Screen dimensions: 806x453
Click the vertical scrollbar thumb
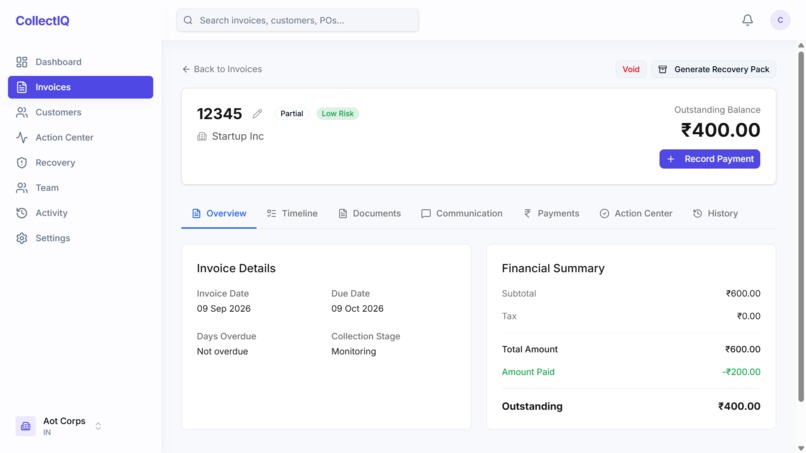[801, 226]
